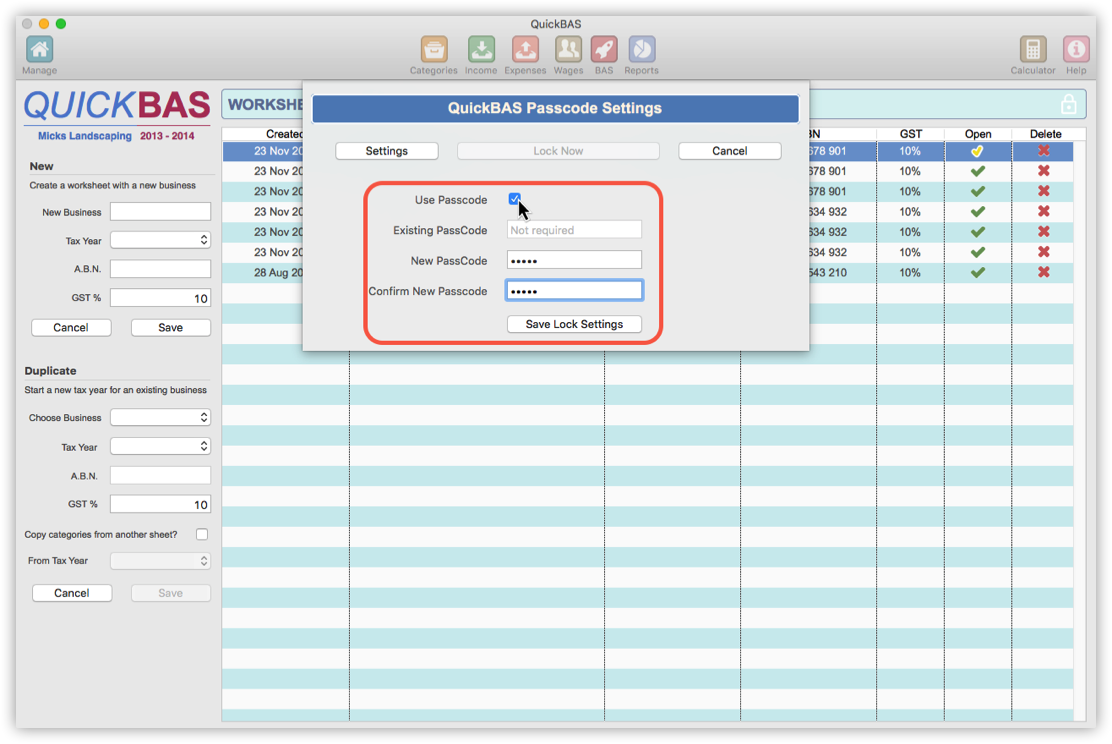The image size is (1112, 744).
Task: Uncheck the Use Passcode checkbox
Action: pos(514,199)
